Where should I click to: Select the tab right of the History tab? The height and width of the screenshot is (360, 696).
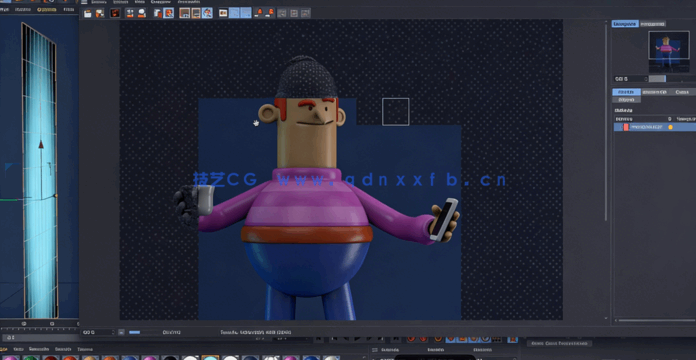655,92
